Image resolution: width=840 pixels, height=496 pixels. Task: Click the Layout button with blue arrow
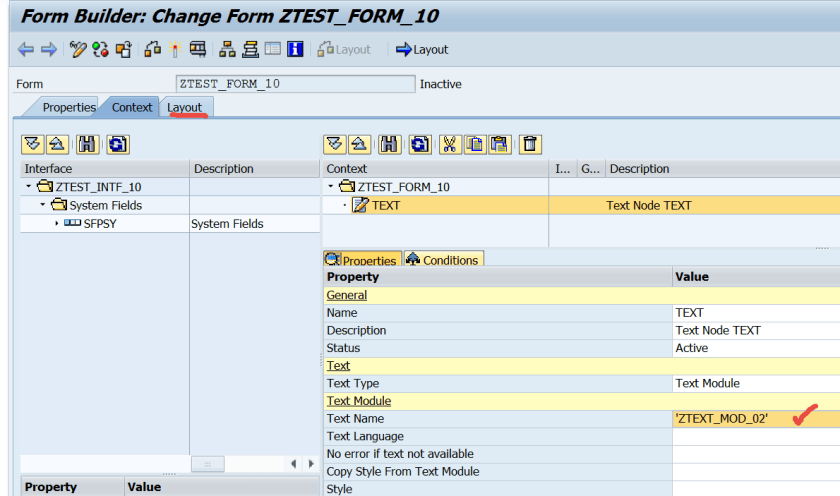point(422,50)
